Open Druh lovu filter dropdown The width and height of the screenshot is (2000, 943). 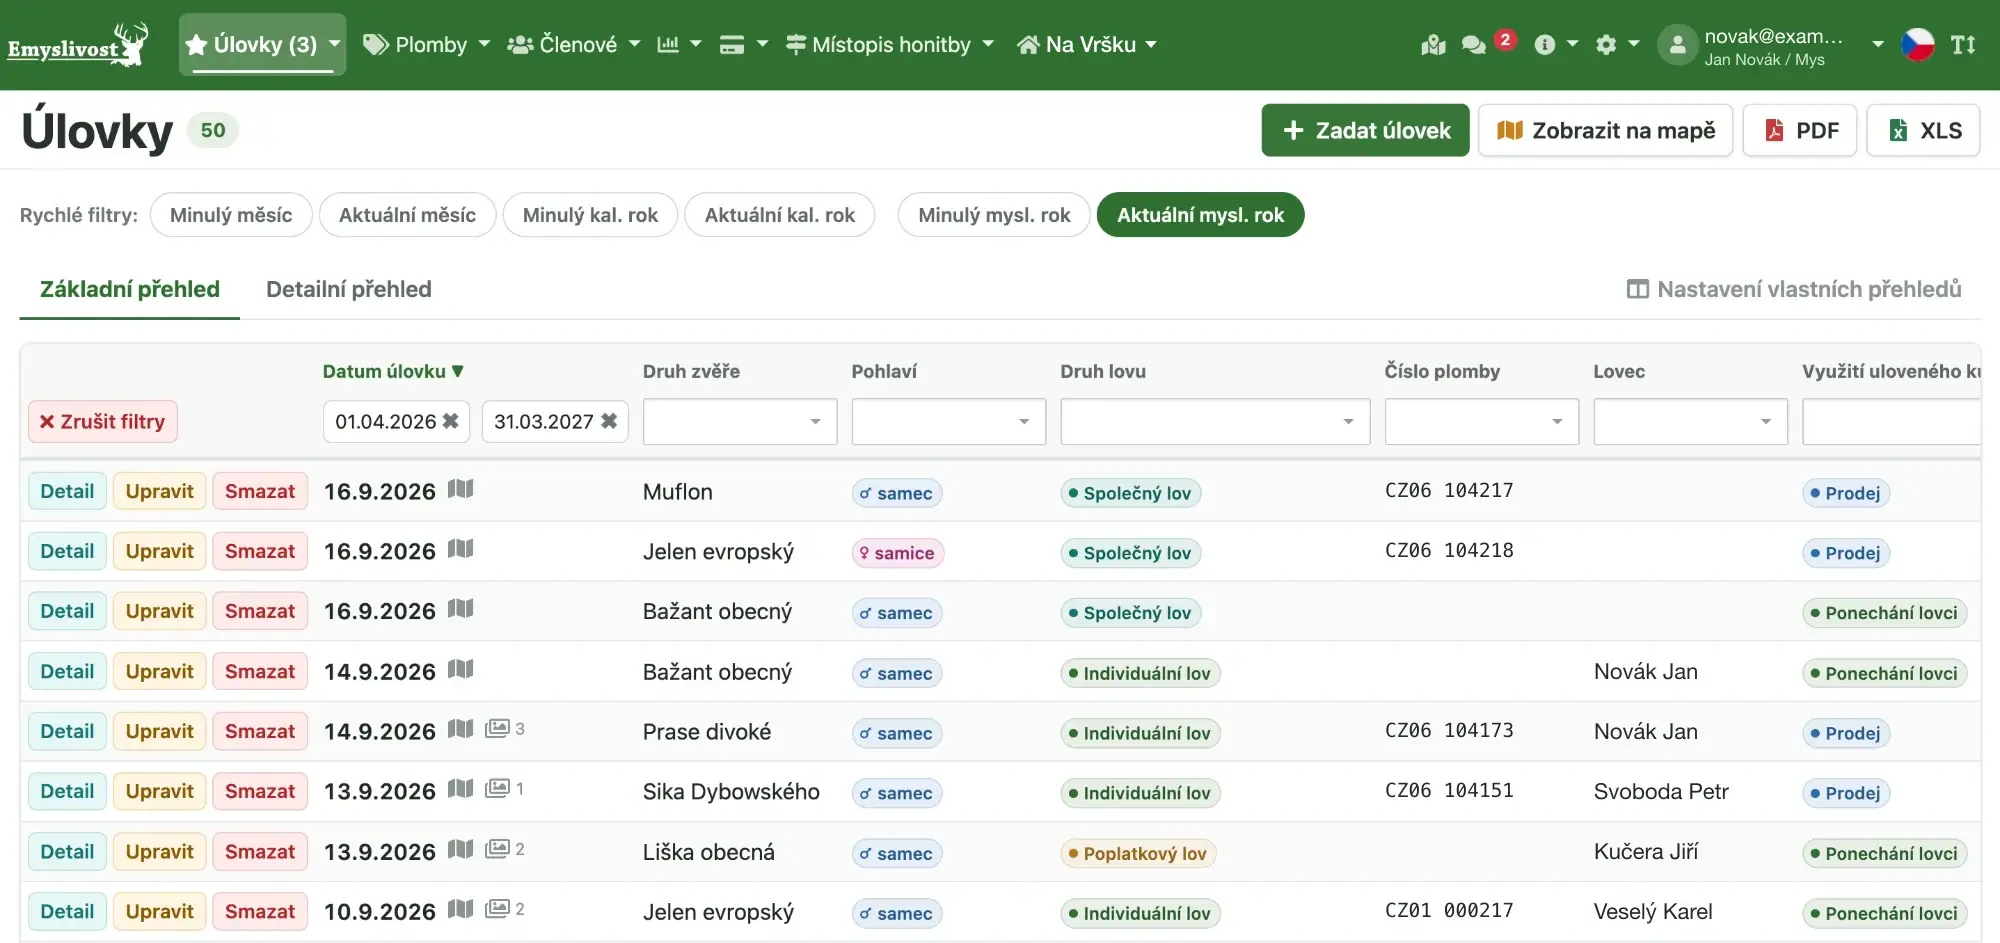coord(1215,421)
